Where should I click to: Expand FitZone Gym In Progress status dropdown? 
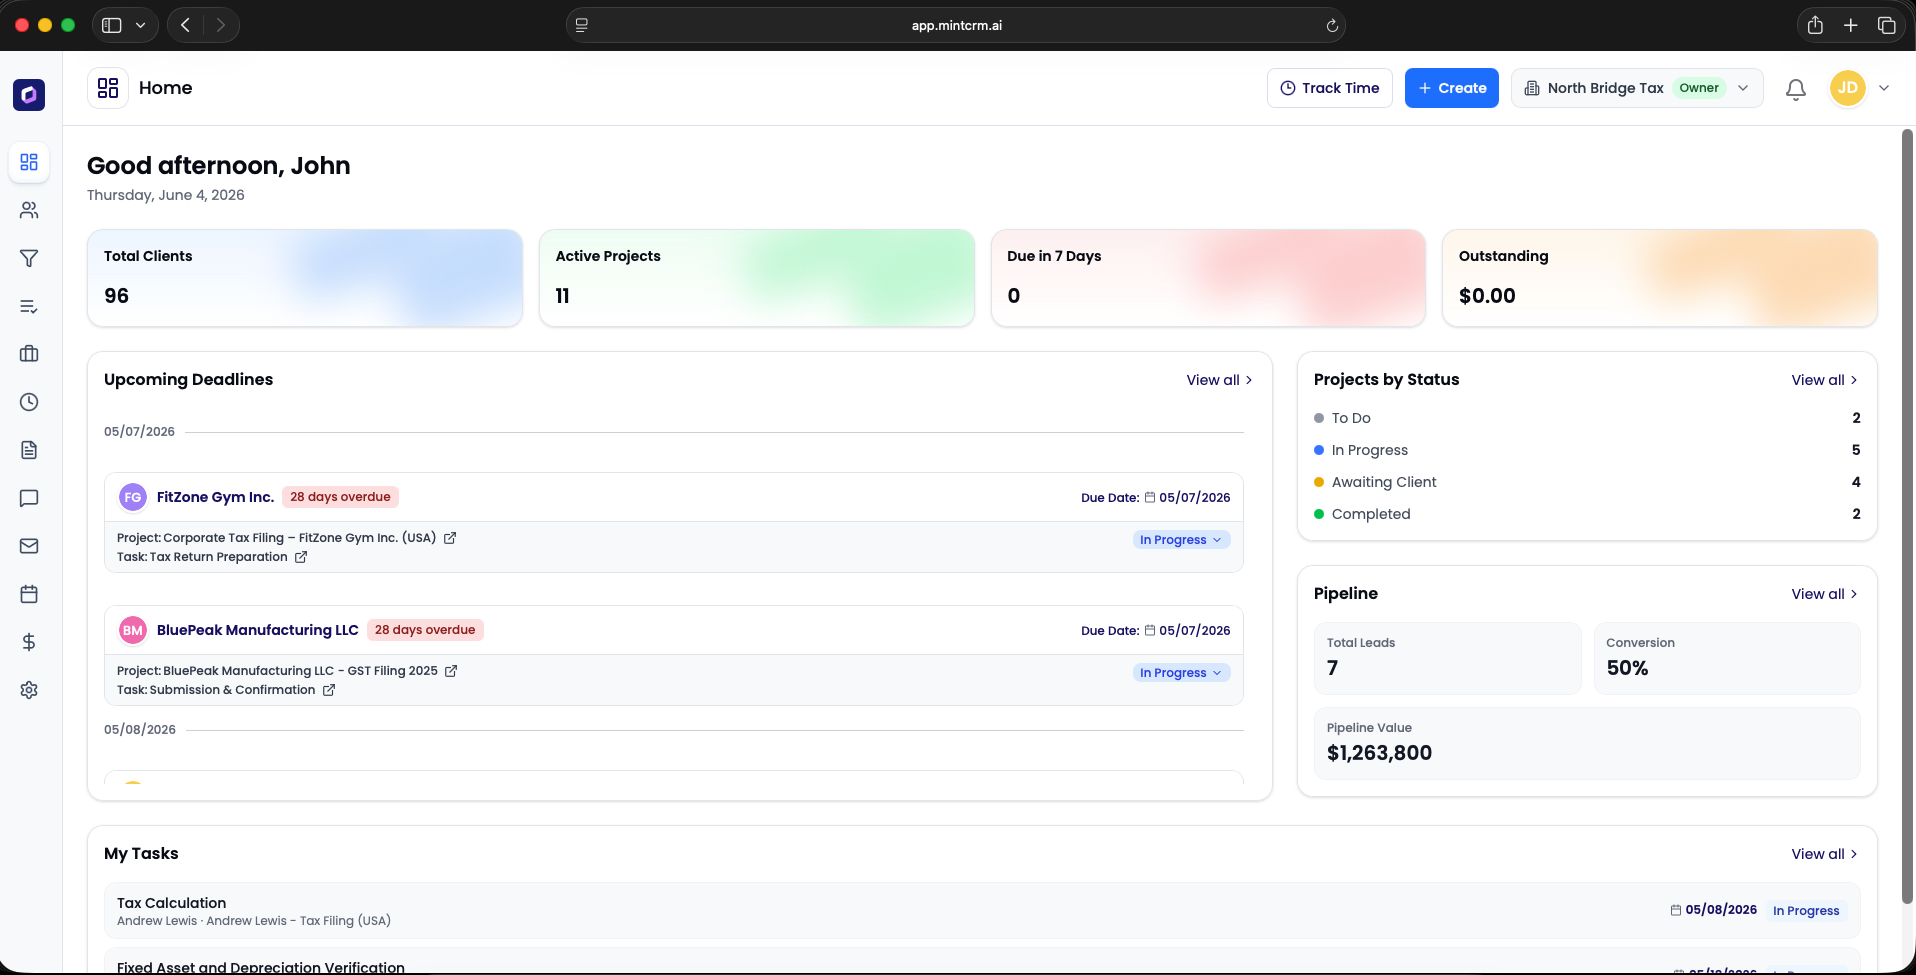point(1181,540)
